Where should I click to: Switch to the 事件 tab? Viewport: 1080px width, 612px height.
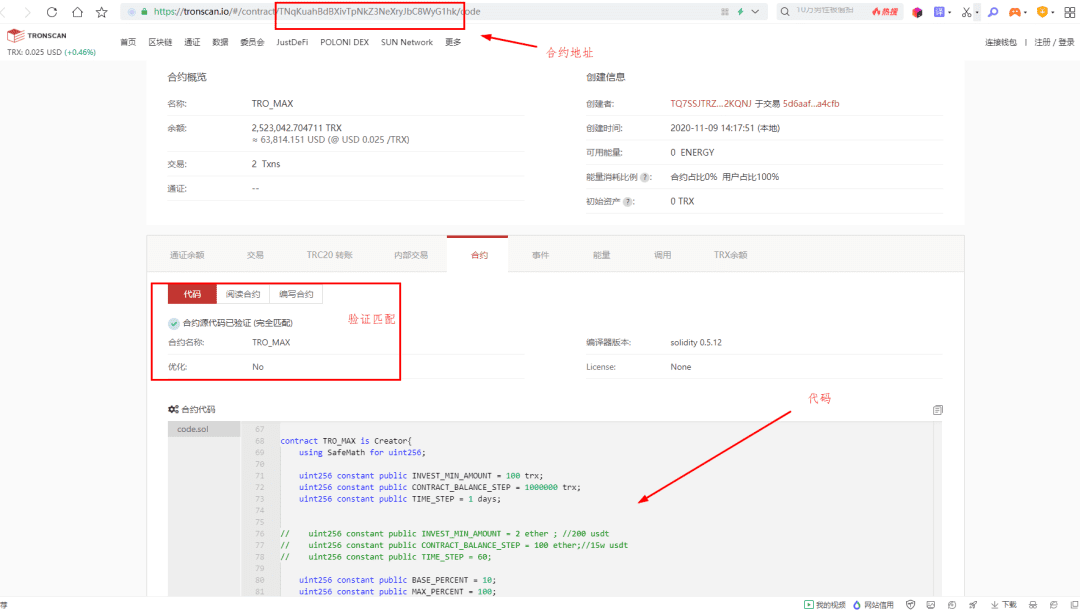tap(540, 255)
